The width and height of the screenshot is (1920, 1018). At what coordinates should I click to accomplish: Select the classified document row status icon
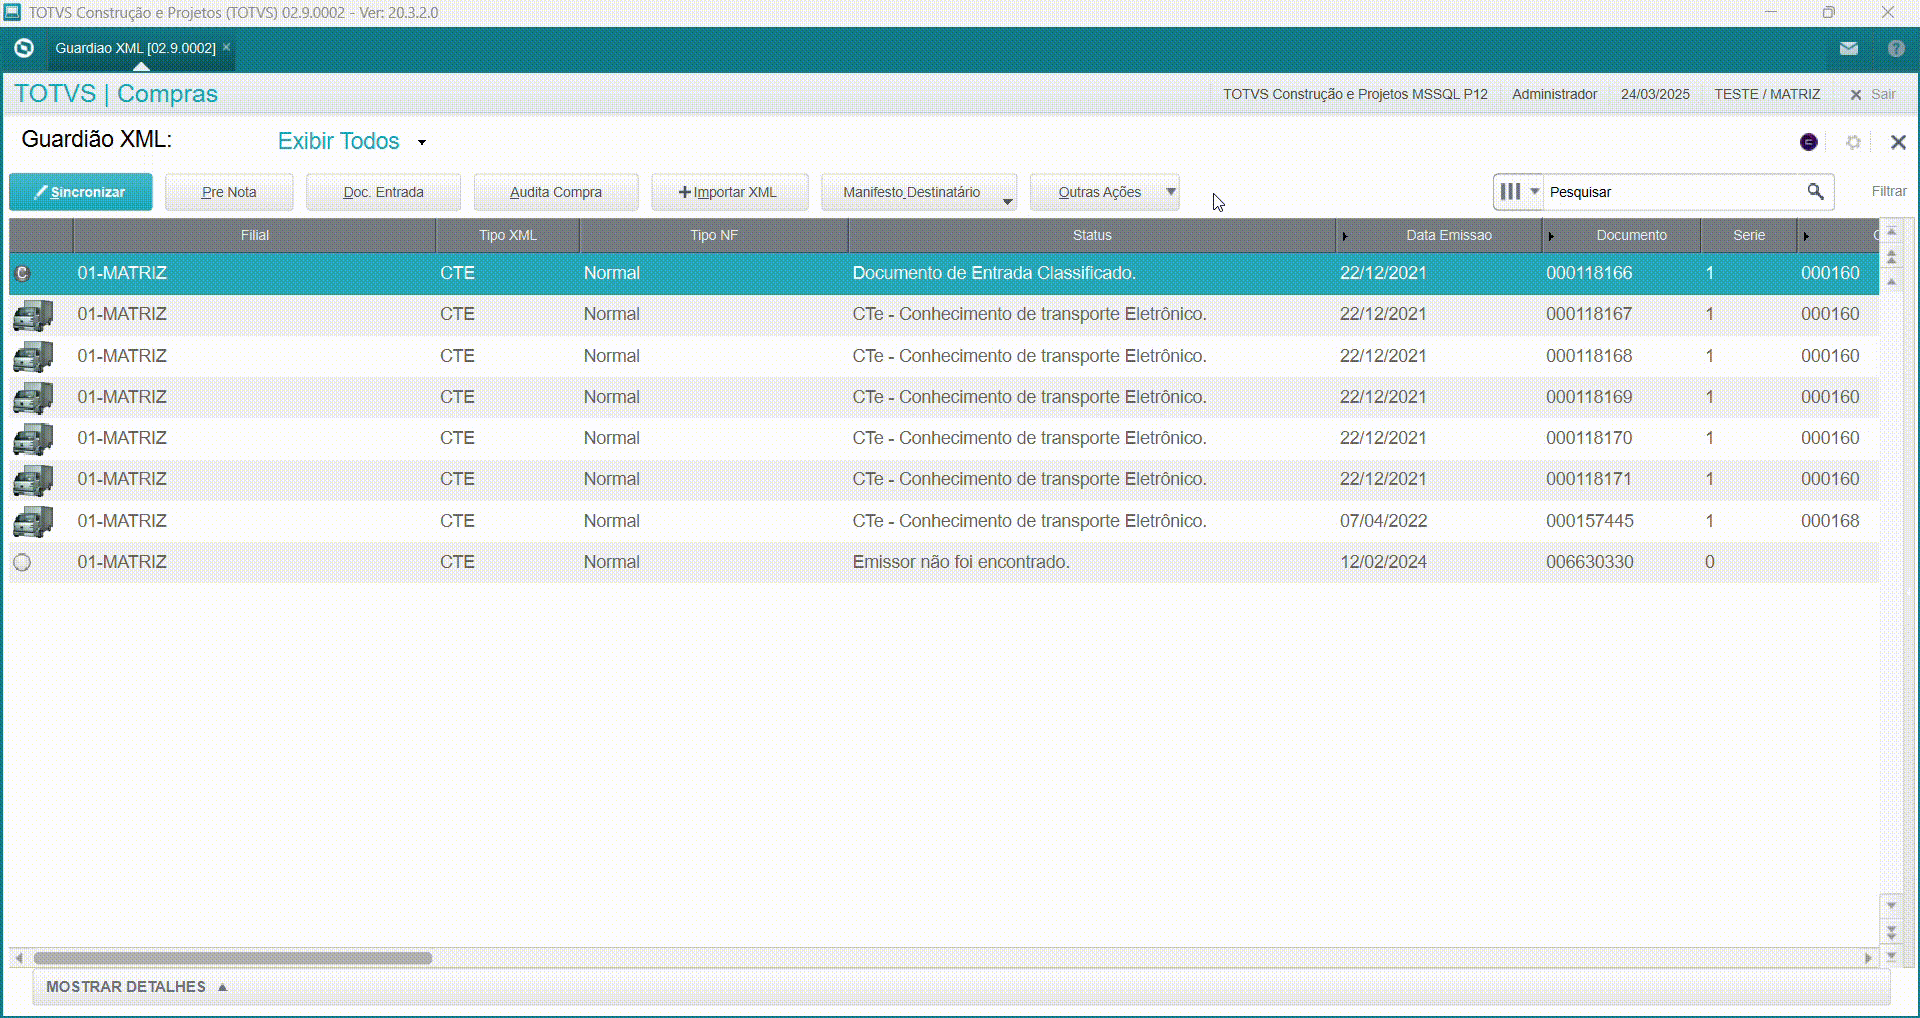[x=22, y=273]
